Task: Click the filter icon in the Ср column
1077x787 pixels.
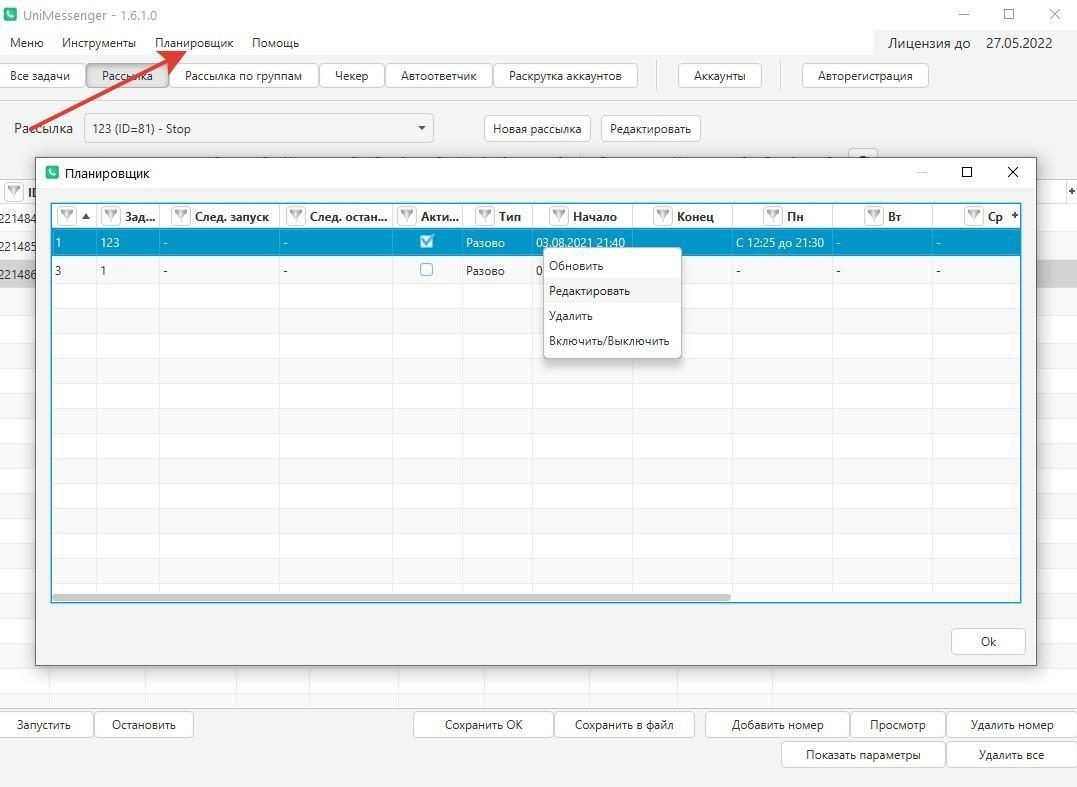Action: coord(973,216)
